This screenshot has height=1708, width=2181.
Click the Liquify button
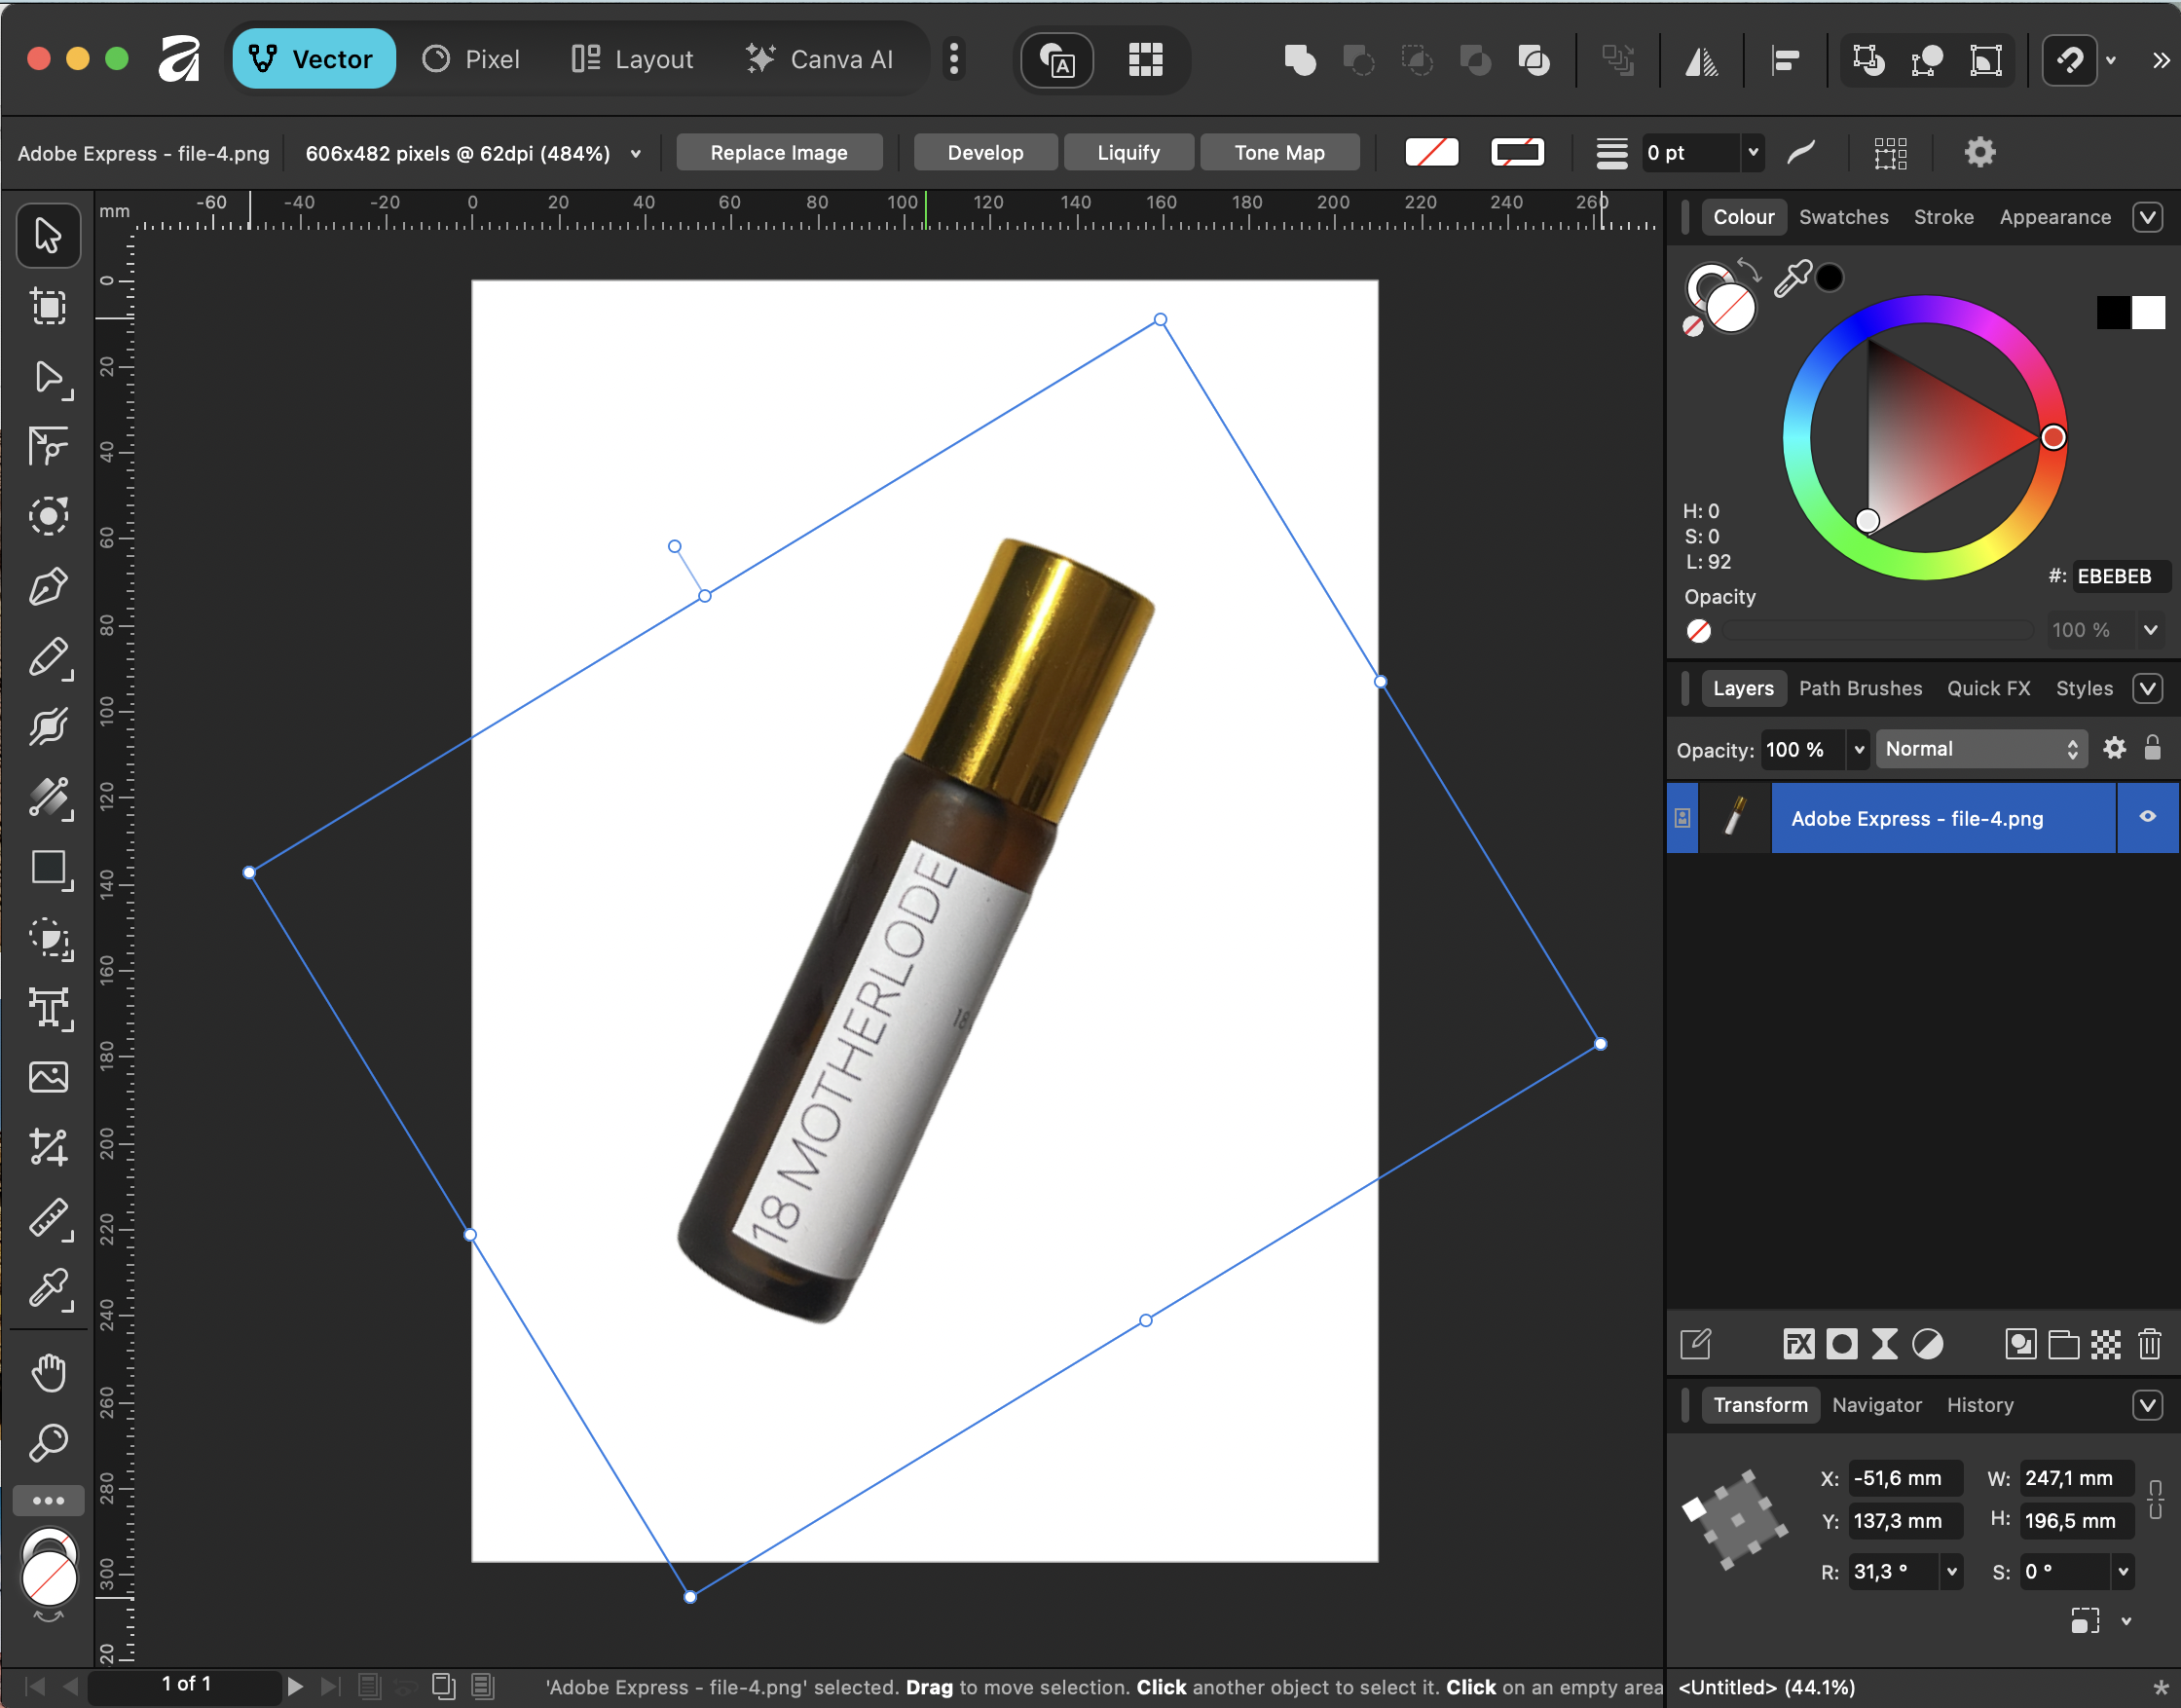pyautogui.click(x=1128, y=152)
